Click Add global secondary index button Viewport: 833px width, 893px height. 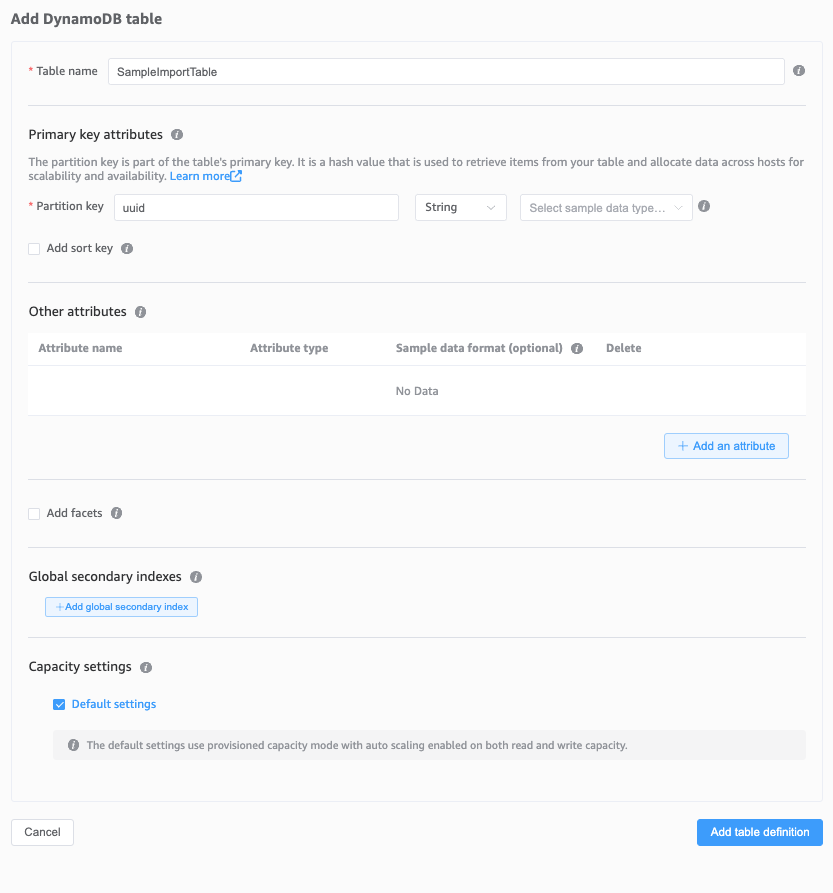(x=121, y=607)
